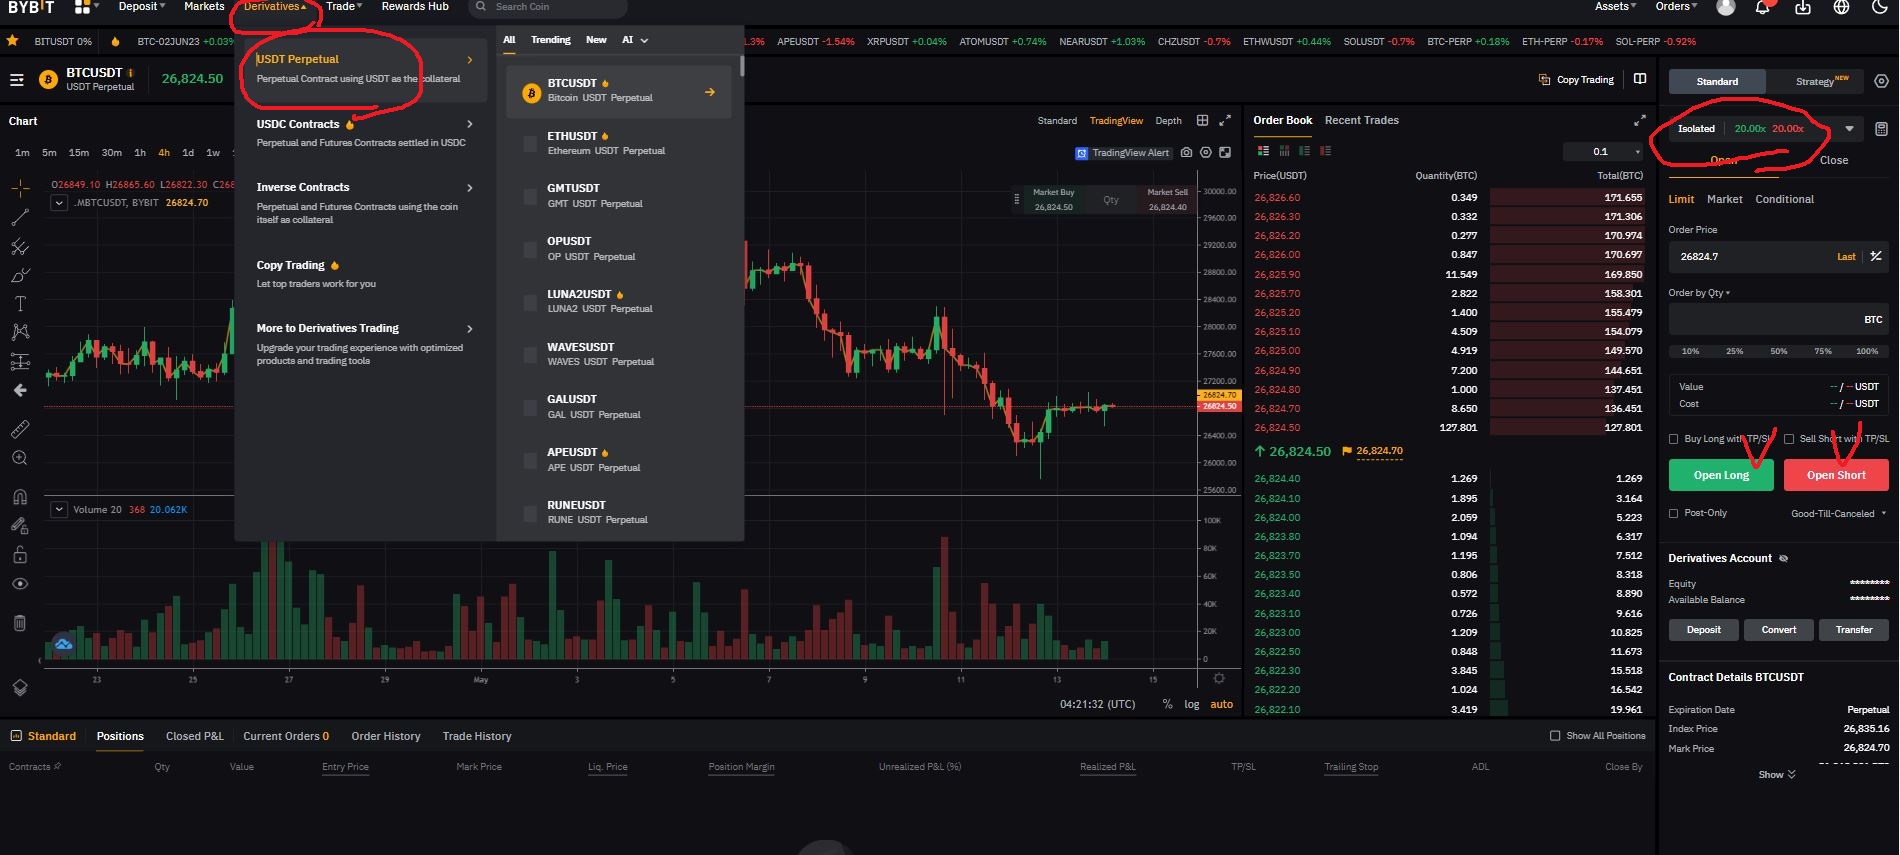1900x855 pixels.
Task: Expand the Order Book panel
Action: [1639, 120]
